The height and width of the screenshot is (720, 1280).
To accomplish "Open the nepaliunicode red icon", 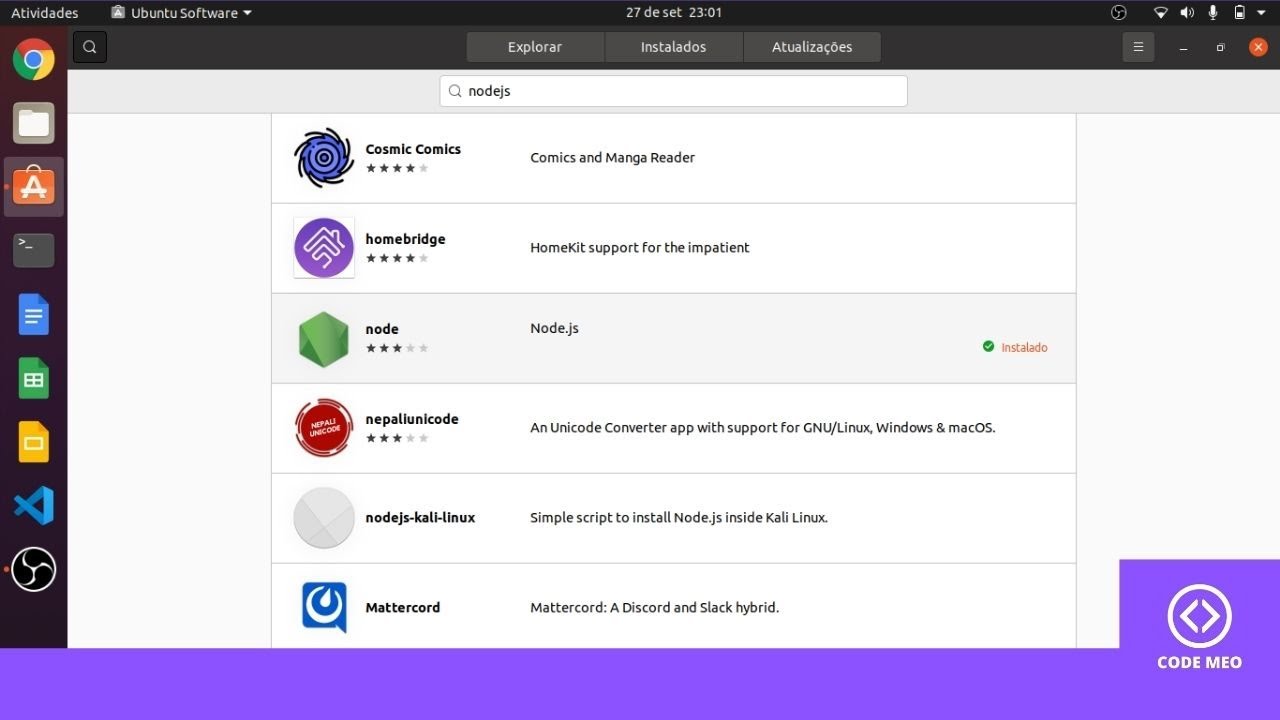I will [x=324, y=428].
